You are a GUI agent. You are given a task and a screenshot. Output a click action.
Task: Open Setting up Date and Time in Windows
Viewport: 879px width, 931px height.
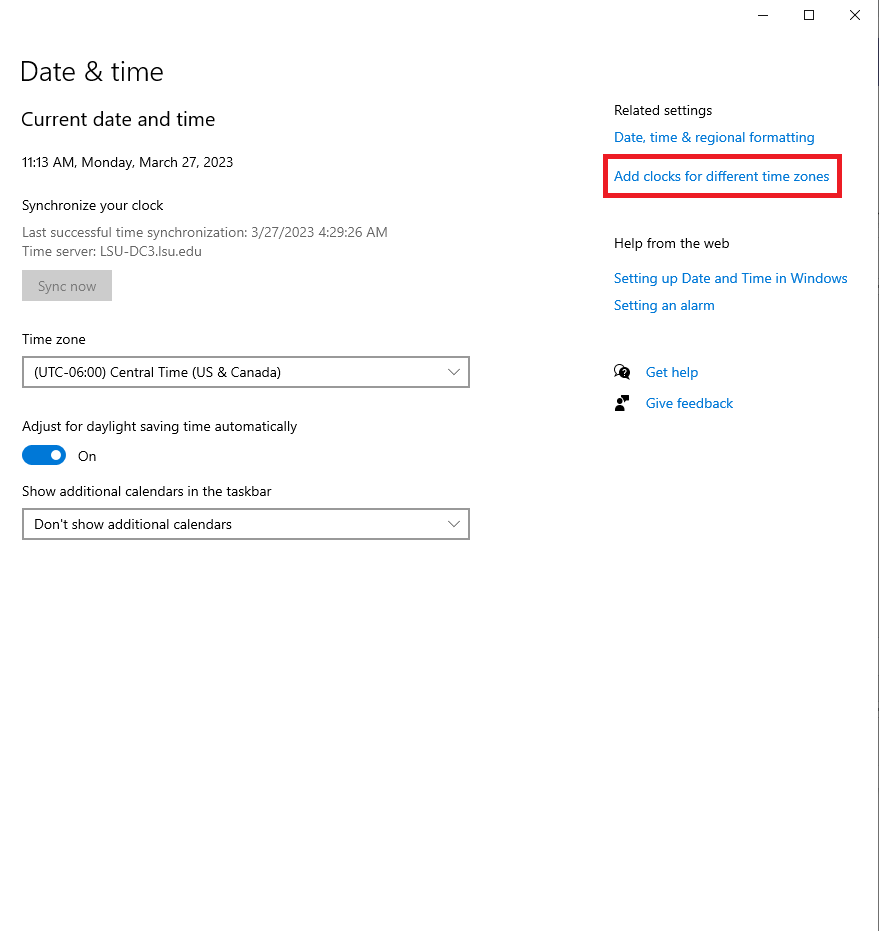click(x=731, y=278)
